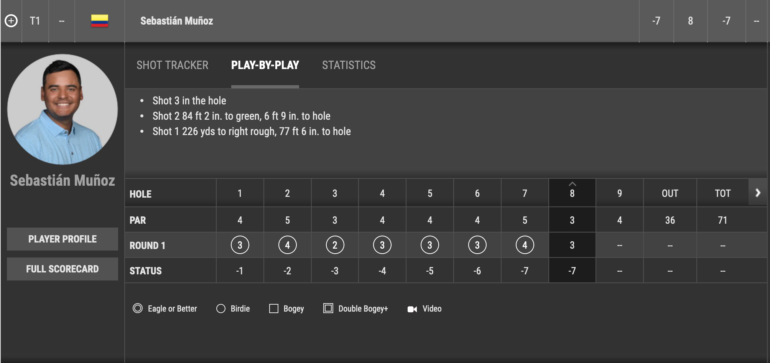Click the Bogey square legend icon
This screenshot has height=363, width=770.
(274, 309)
